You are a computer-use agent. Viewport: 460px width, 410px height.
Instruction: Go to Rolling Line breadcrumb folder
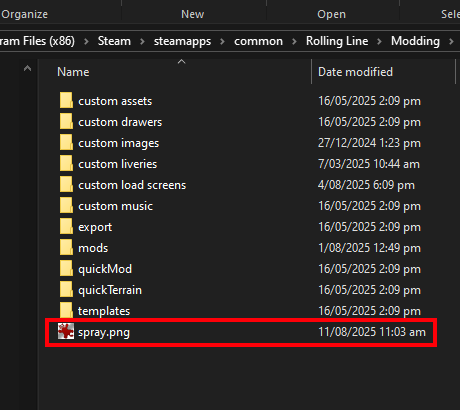[x=337, y=41]
